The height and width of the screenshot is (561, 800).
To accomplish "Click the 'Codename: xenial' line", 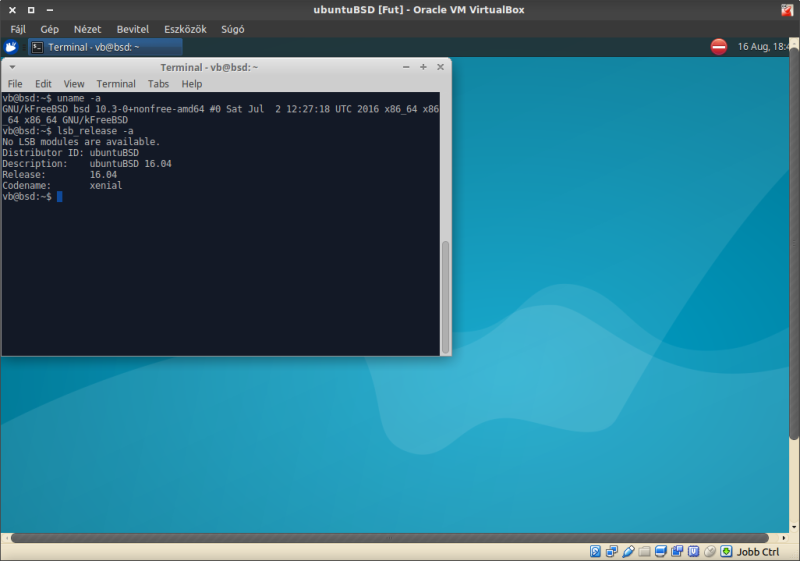I will click(62, 185).
